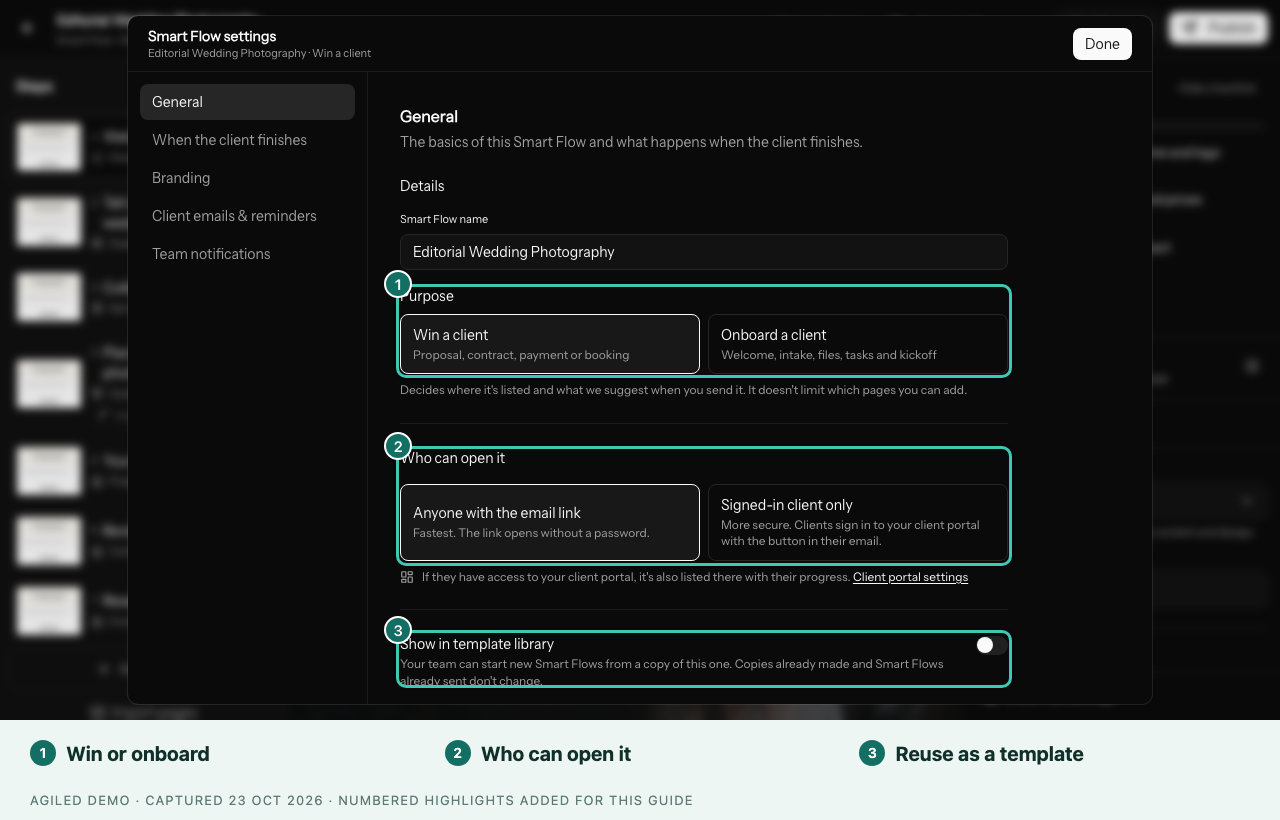Click the Purpose section label

tap(427, 297)
